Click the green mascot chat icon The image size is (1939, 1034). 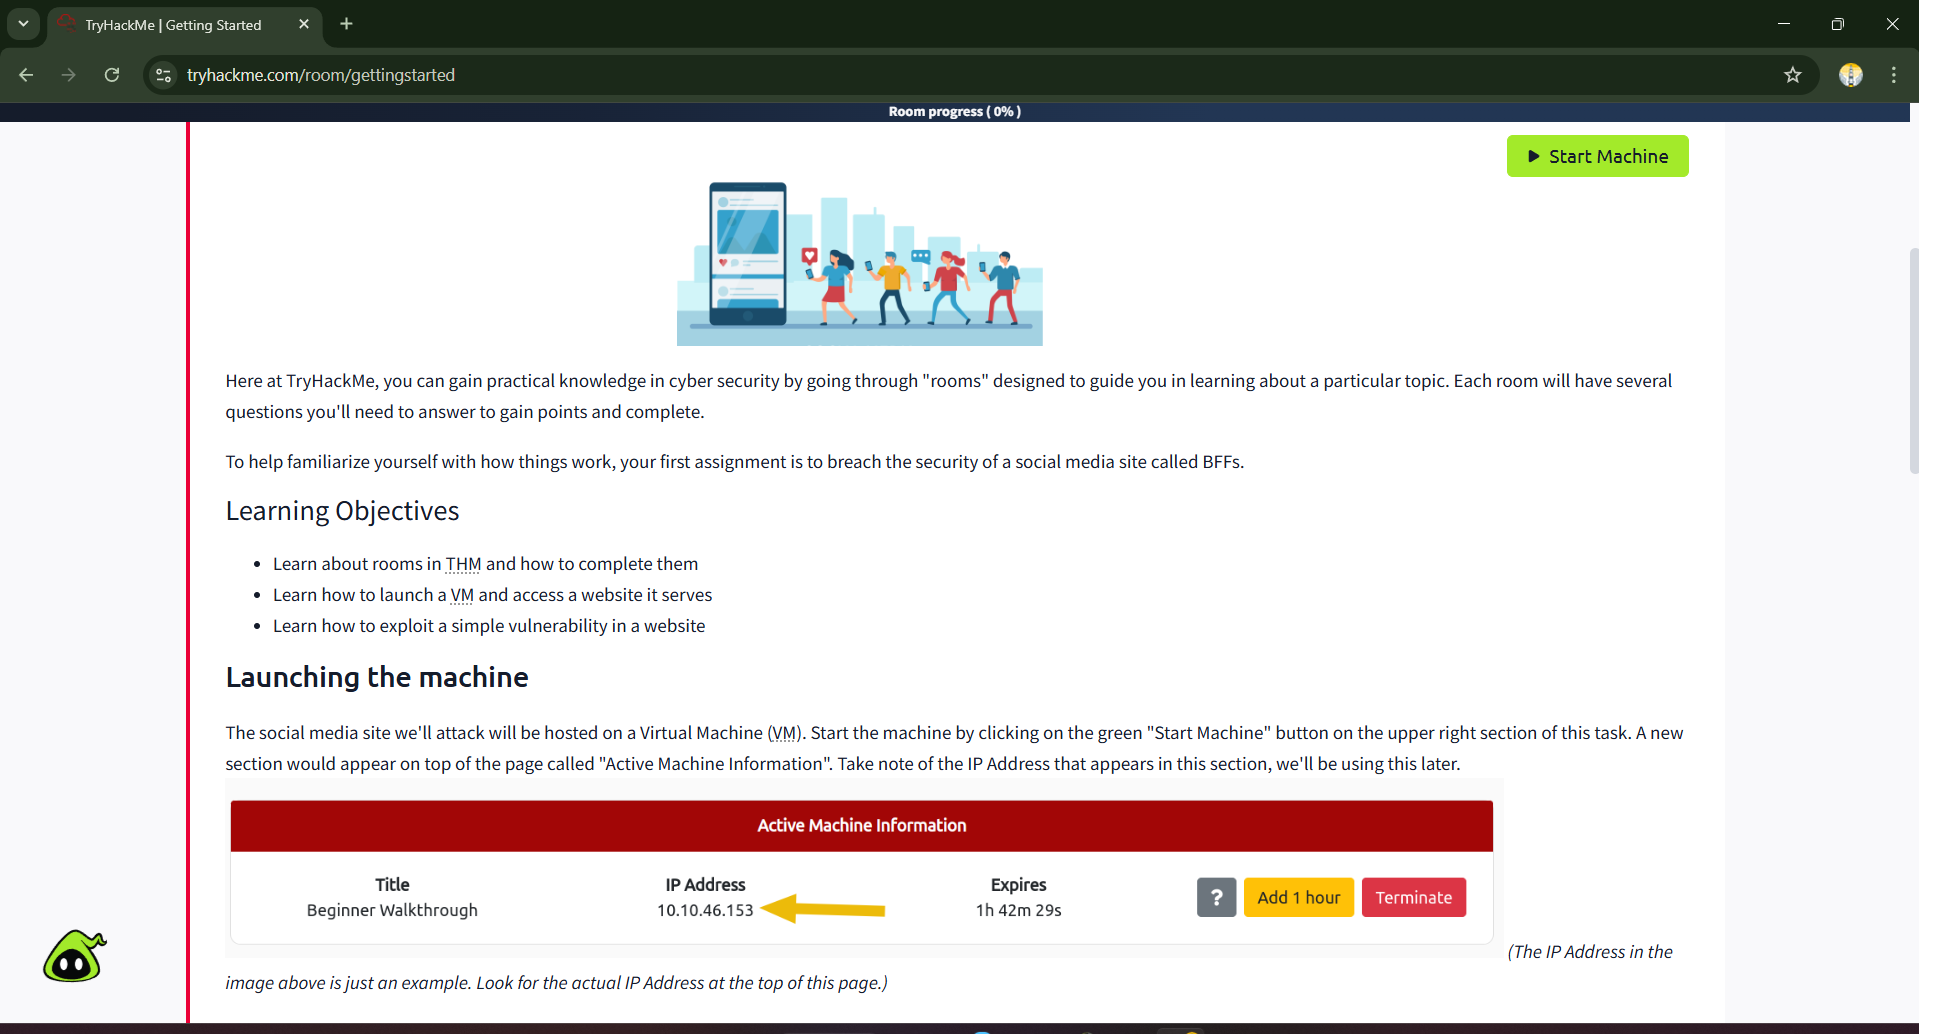click(74, 957)
